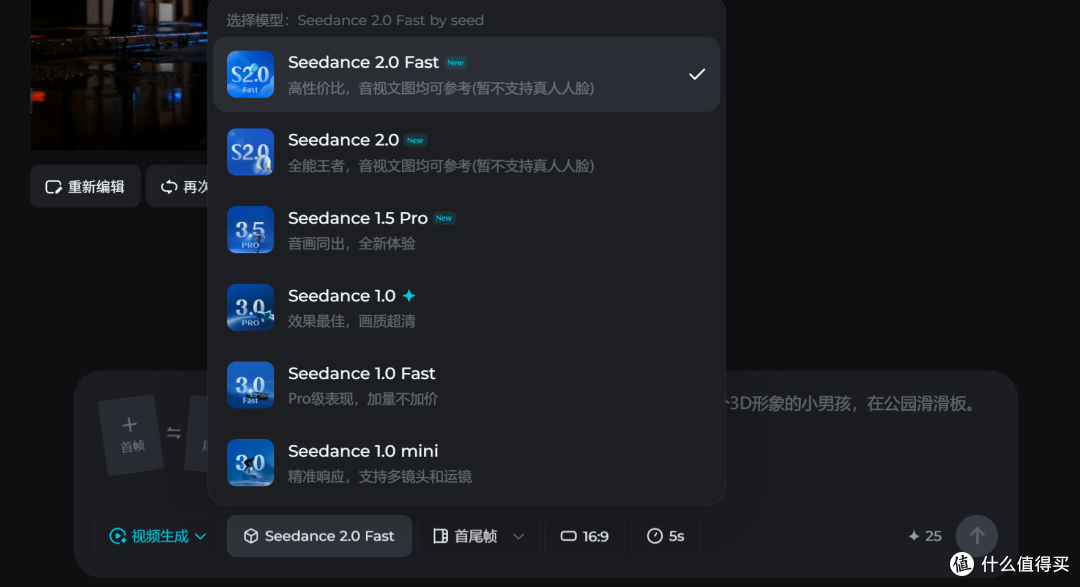Click the New badge on Seedance 2.0 Fast
This screenshot has width=1080, height=587.
point(455,63)
